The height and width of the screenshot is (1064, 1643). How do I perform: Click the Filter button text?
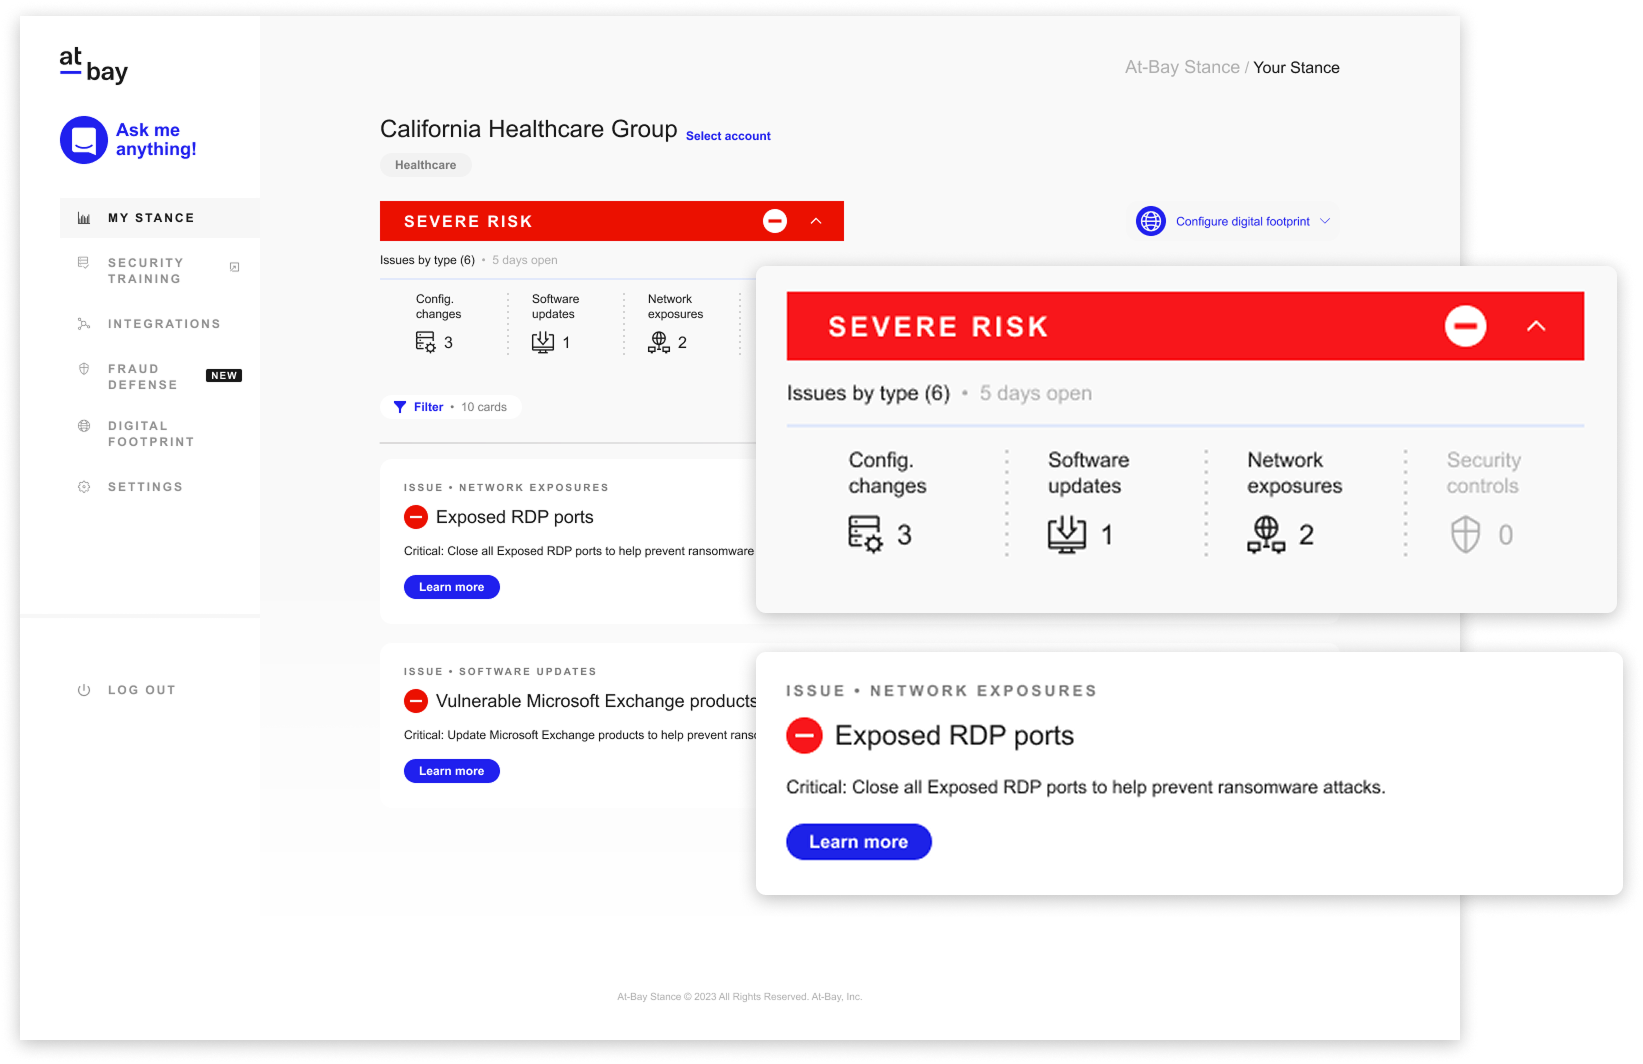(x=429, y=407)
